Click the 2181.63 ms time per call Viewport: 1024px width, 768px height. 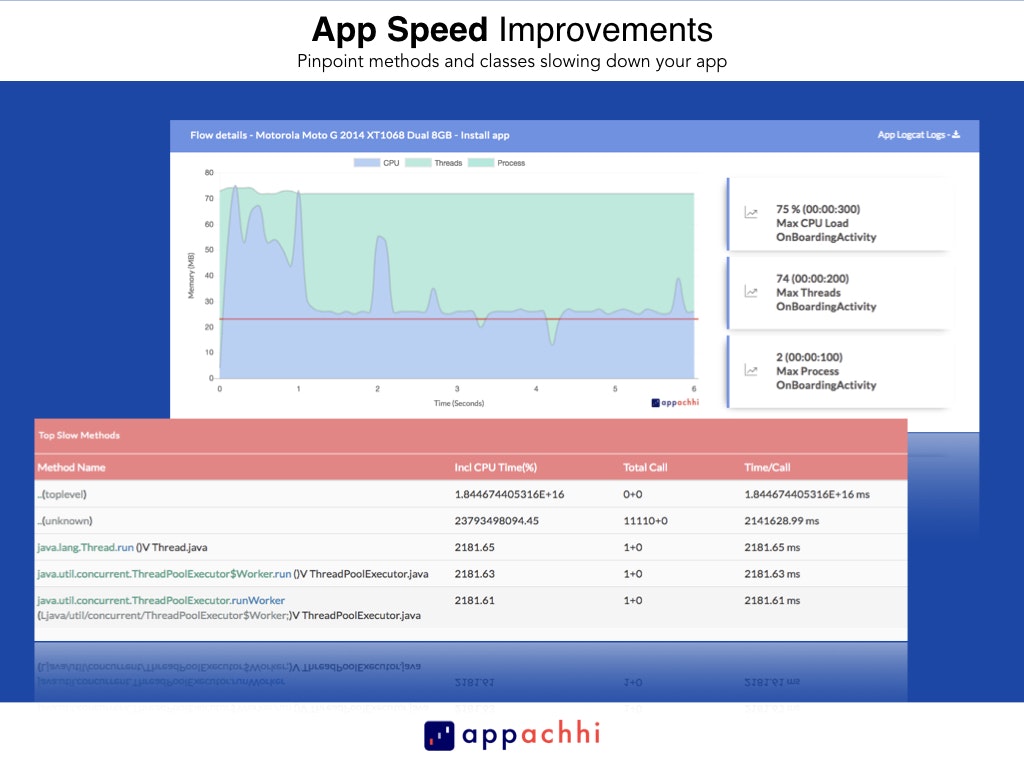[x=773, y=574]
